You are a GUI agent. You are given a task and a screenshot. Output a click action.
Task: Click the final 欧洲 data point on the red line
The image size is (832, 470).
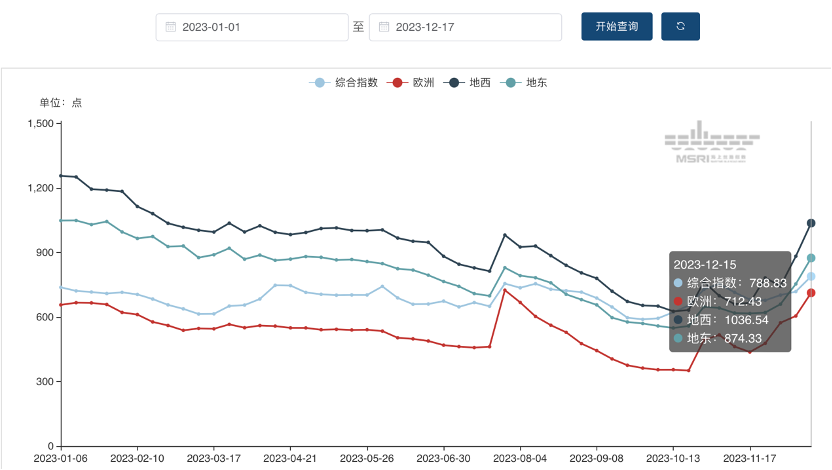tap(811, 293)
